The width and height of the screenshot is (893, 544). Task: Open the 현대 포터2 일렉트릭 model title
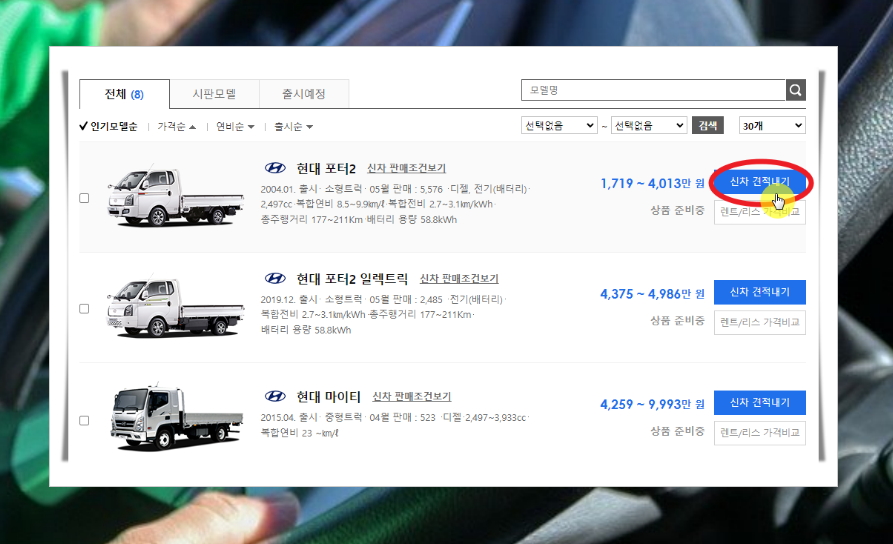[x=352, y=279]
